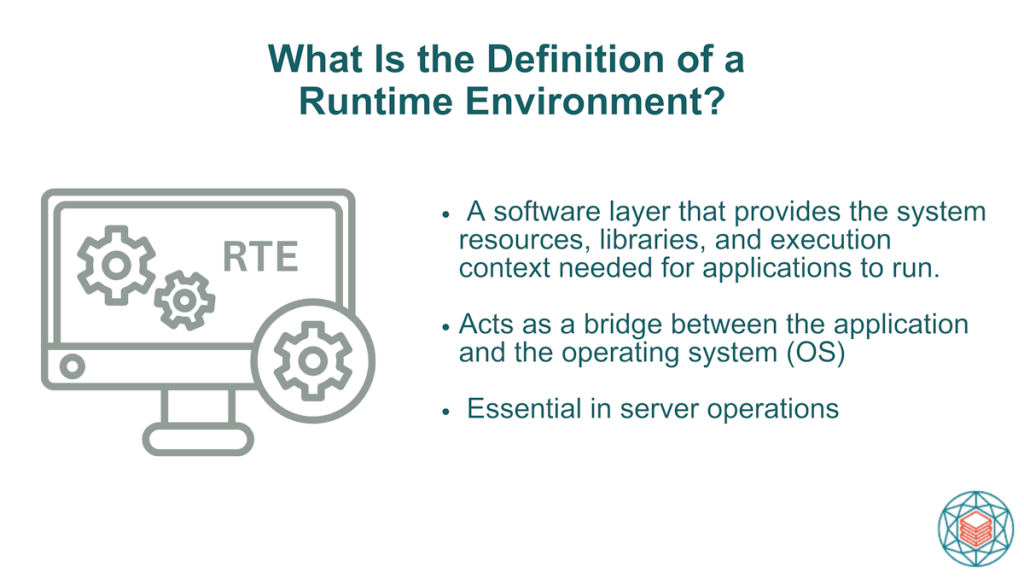Select the 'Runtime Environment?' heading text
This screenshot has height=579, width=1024.
coord(510,103)
